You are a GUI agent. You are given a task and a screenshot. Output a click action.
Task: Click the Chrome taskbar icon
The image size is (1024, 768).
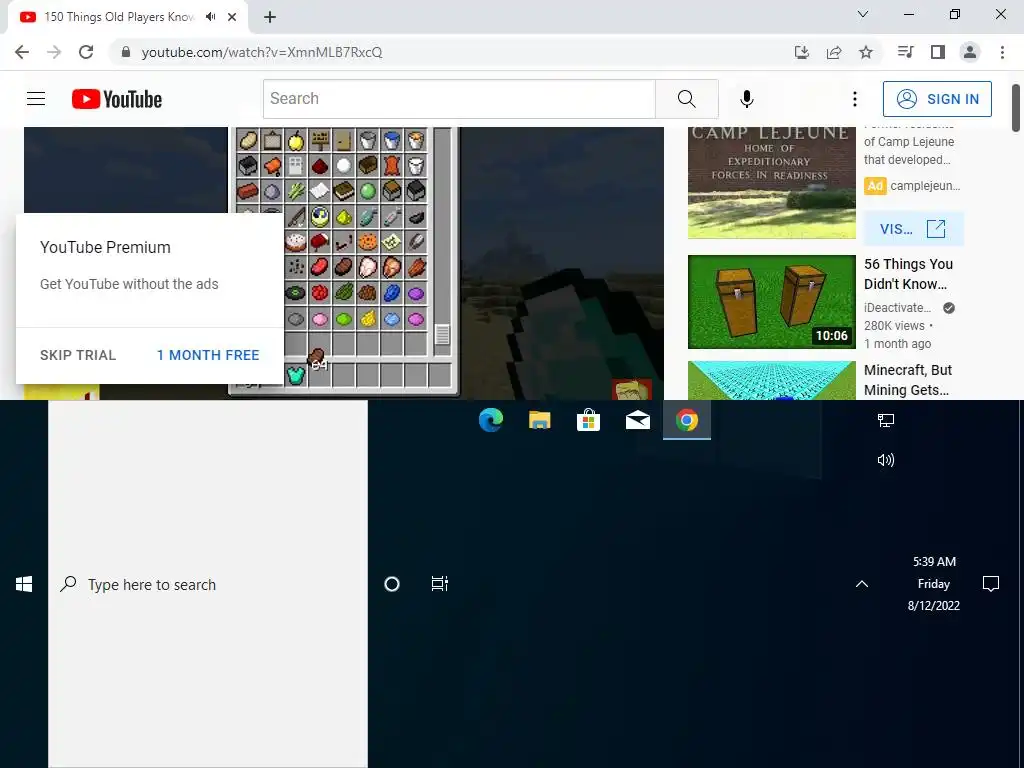tap(686, 420)
